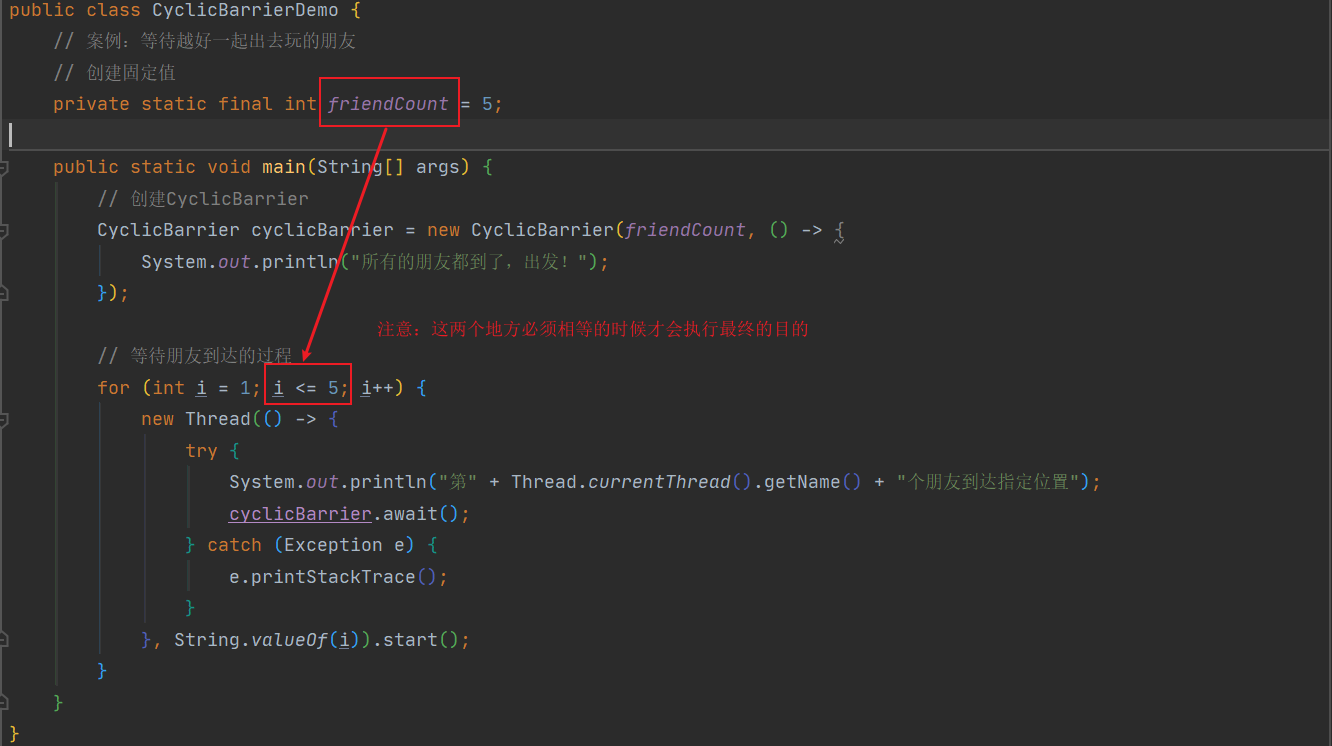Click the 'e.printStackTrace()' statement
This screenshot has height=746, width=1332.
tap(338, 577)
